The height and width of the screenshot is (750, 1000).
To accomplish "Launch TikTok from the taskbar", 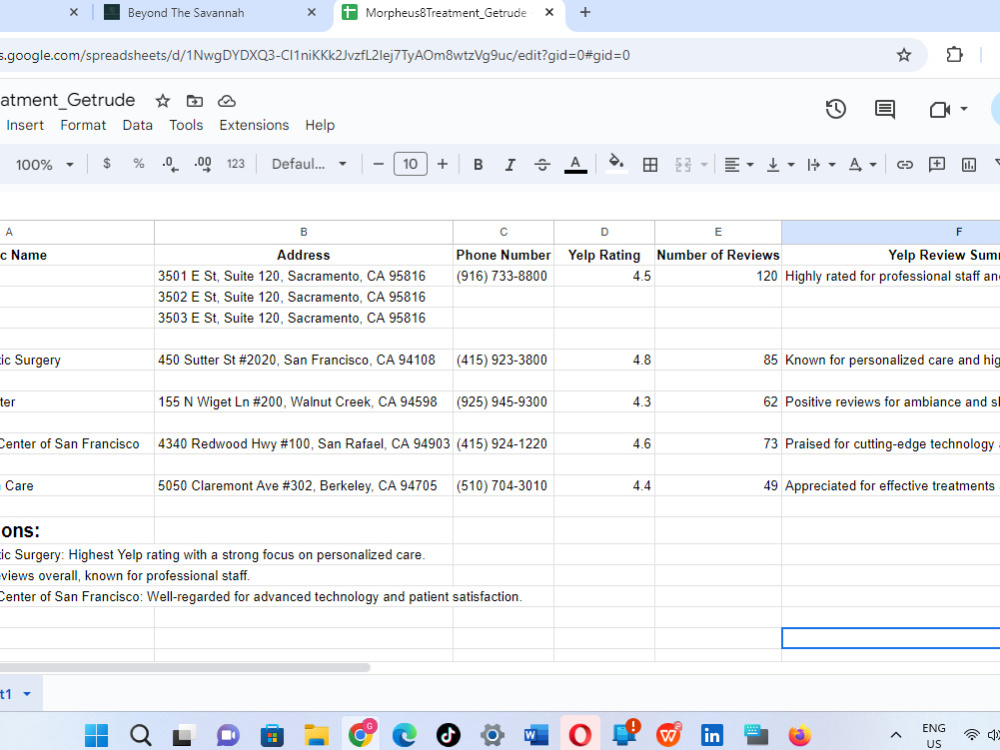I will [448, 735].
